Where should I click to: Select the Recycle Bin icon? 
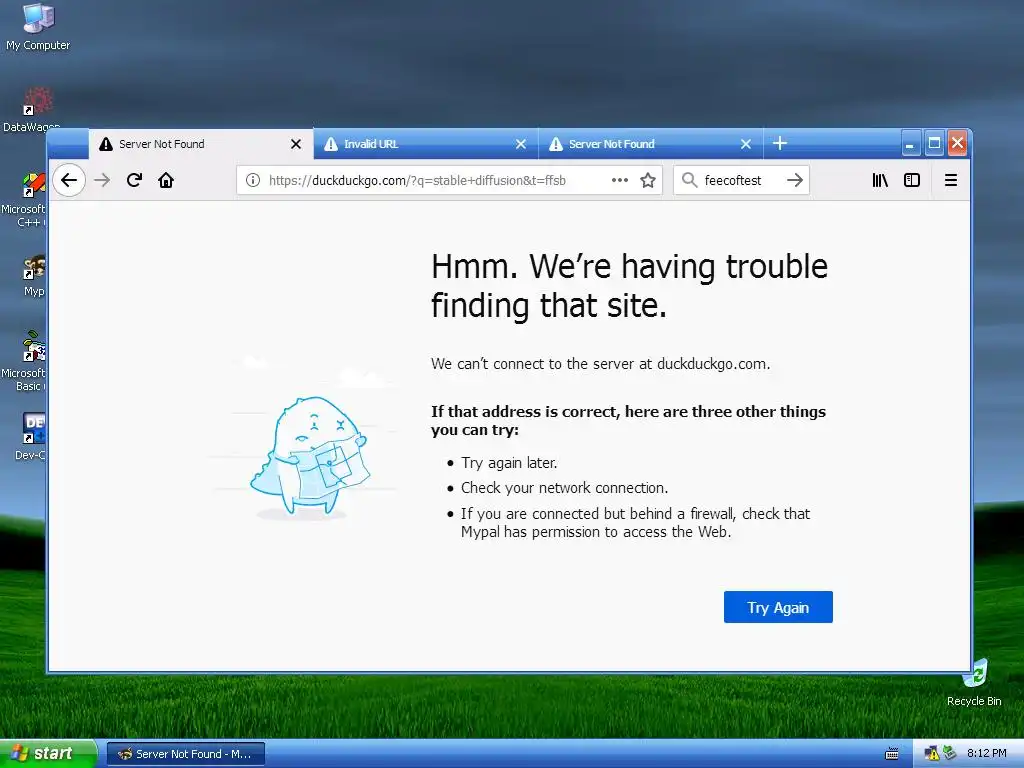click(x=974, y=683)
